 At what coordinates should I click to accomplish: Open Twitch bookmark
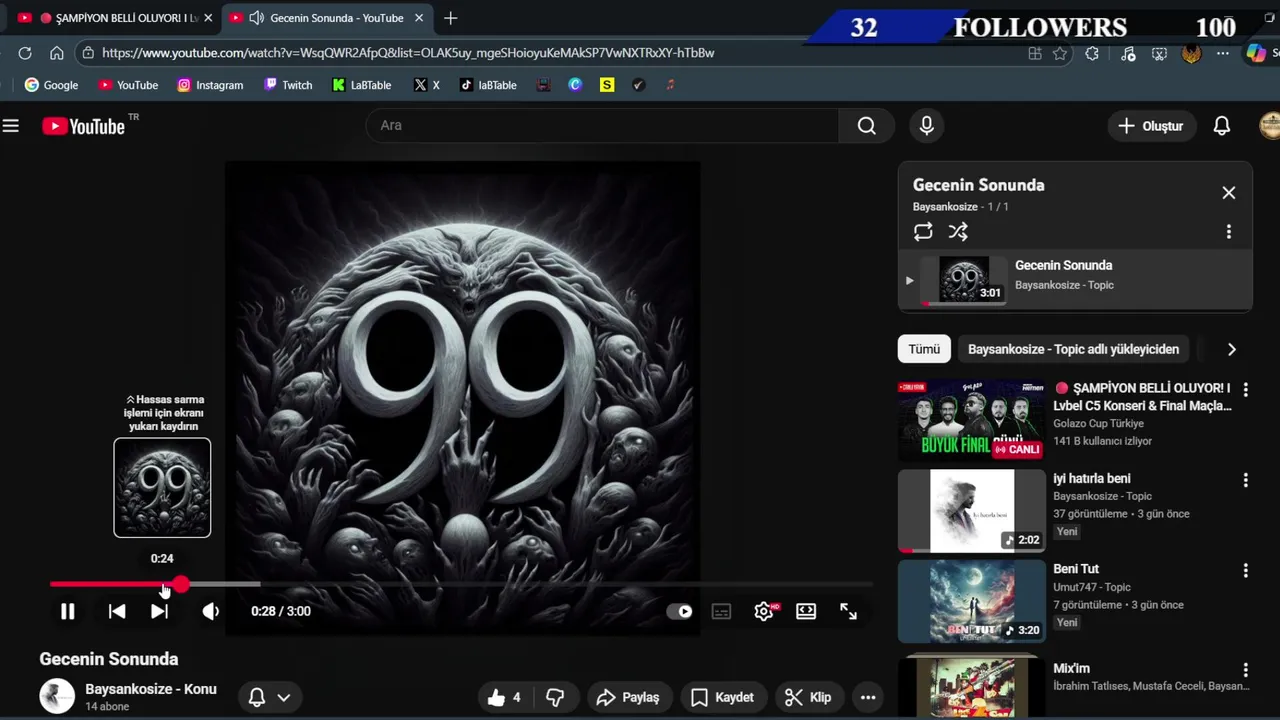pos(288,85)
